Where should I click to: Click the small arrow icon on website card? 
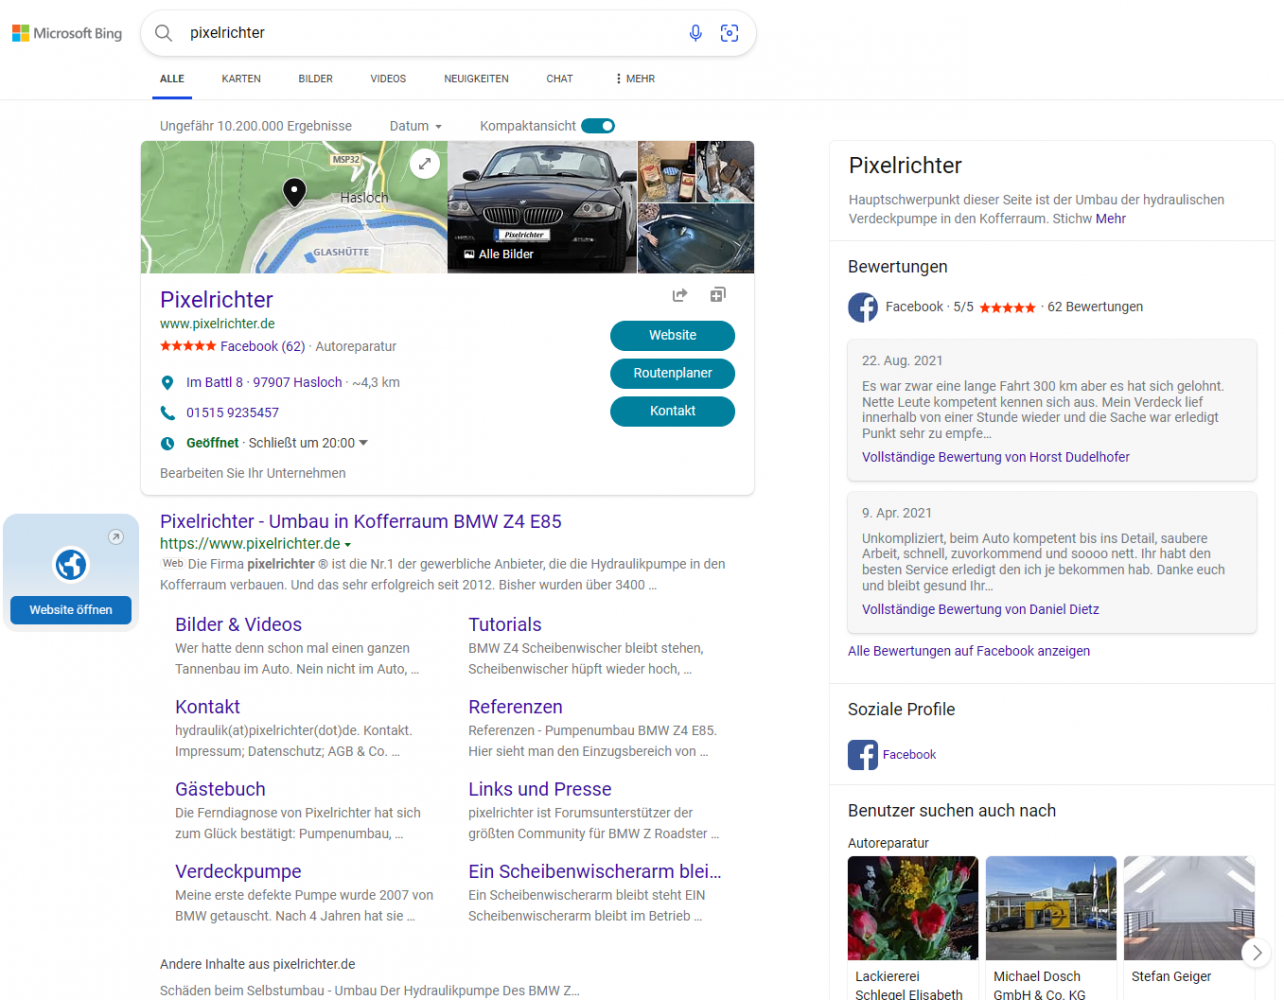[116, 537]
